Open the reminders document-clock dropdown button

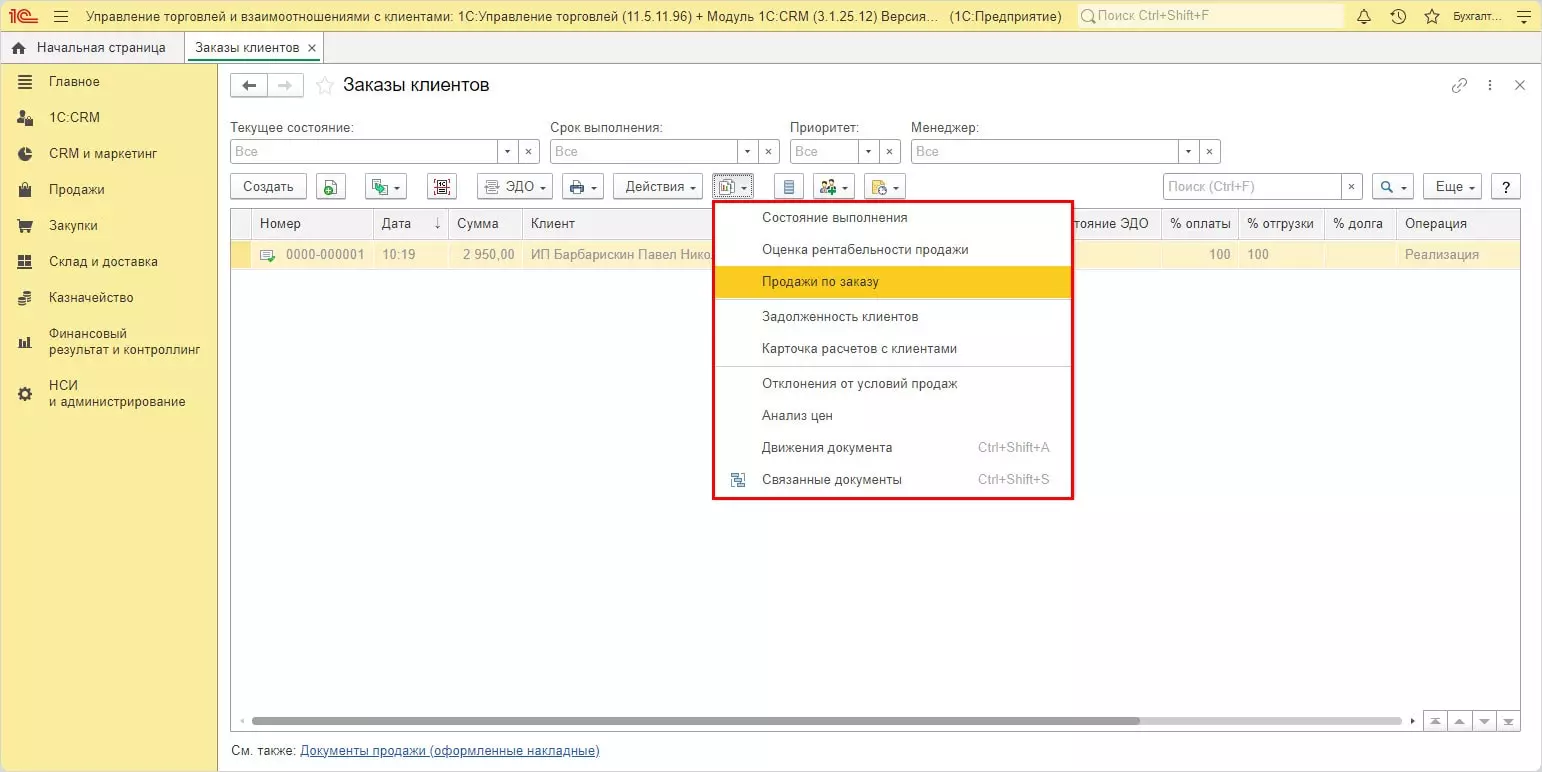885,187
